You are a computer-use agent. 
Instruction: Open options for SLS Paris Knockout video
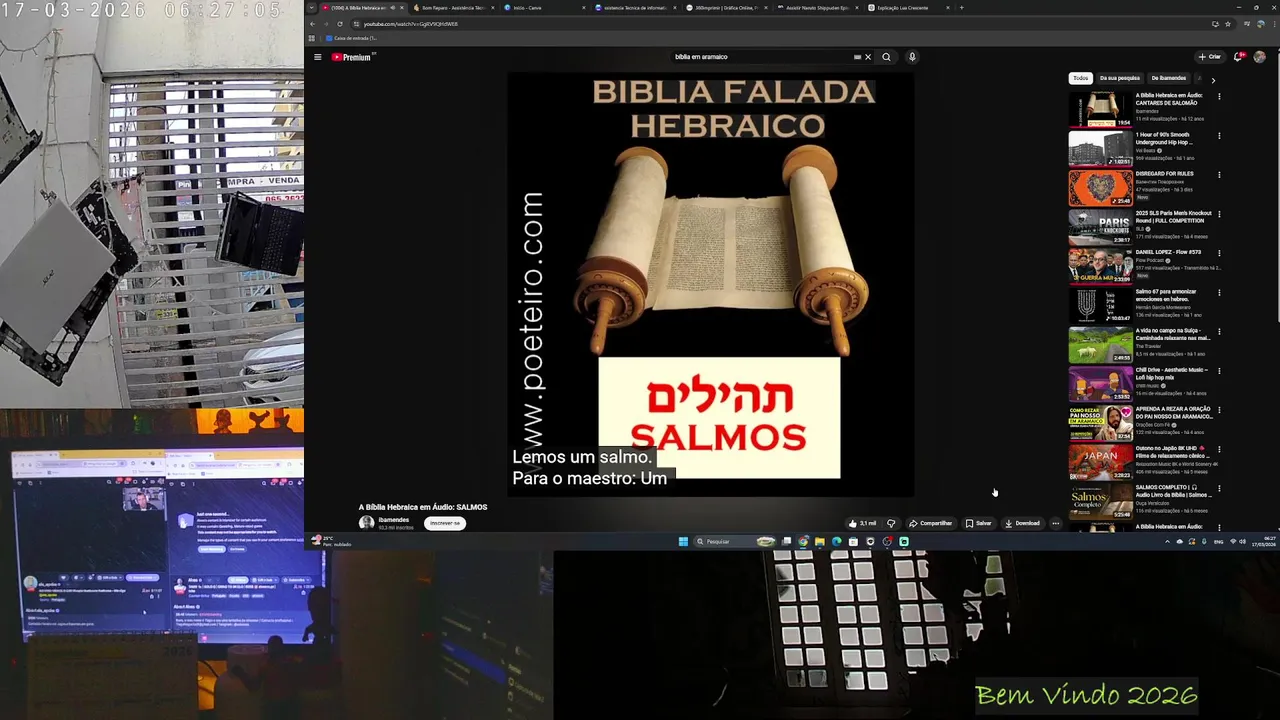(x=1219, y=214)
